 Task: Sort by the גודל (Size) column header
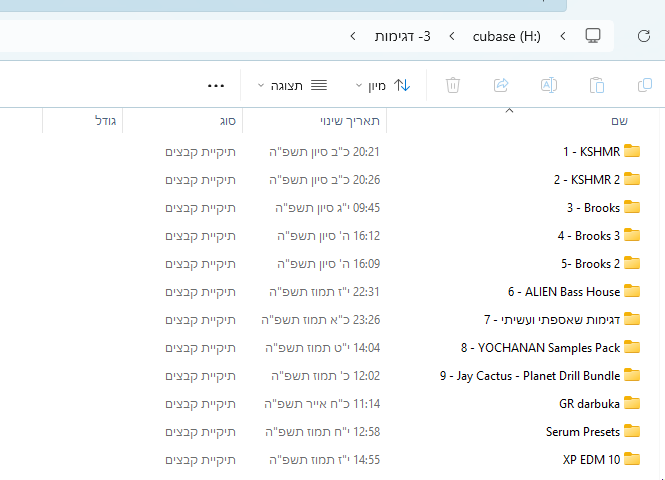click(83, 121)
